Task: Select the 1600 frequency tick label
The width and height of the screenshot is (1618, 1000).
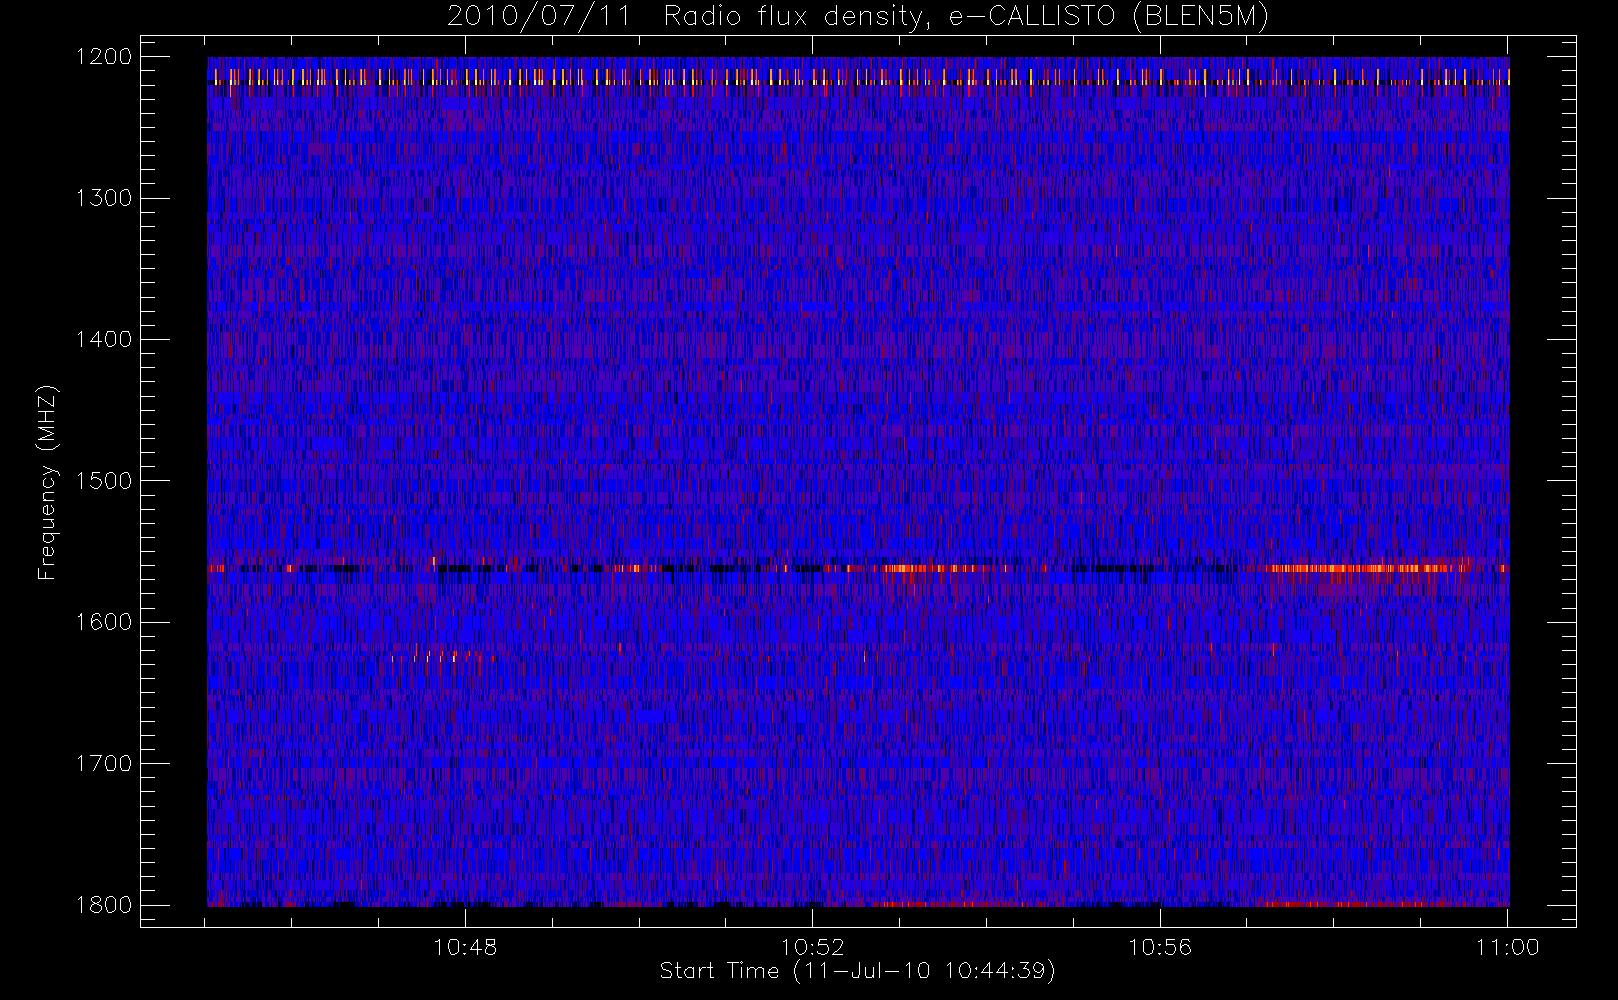Action: [104, 622]
